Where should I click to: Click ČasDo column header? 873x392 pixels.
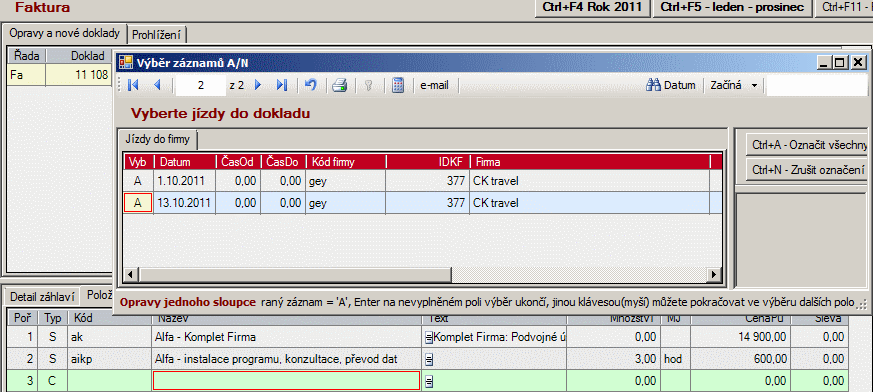pyautogui.click(x=283, y=162)
